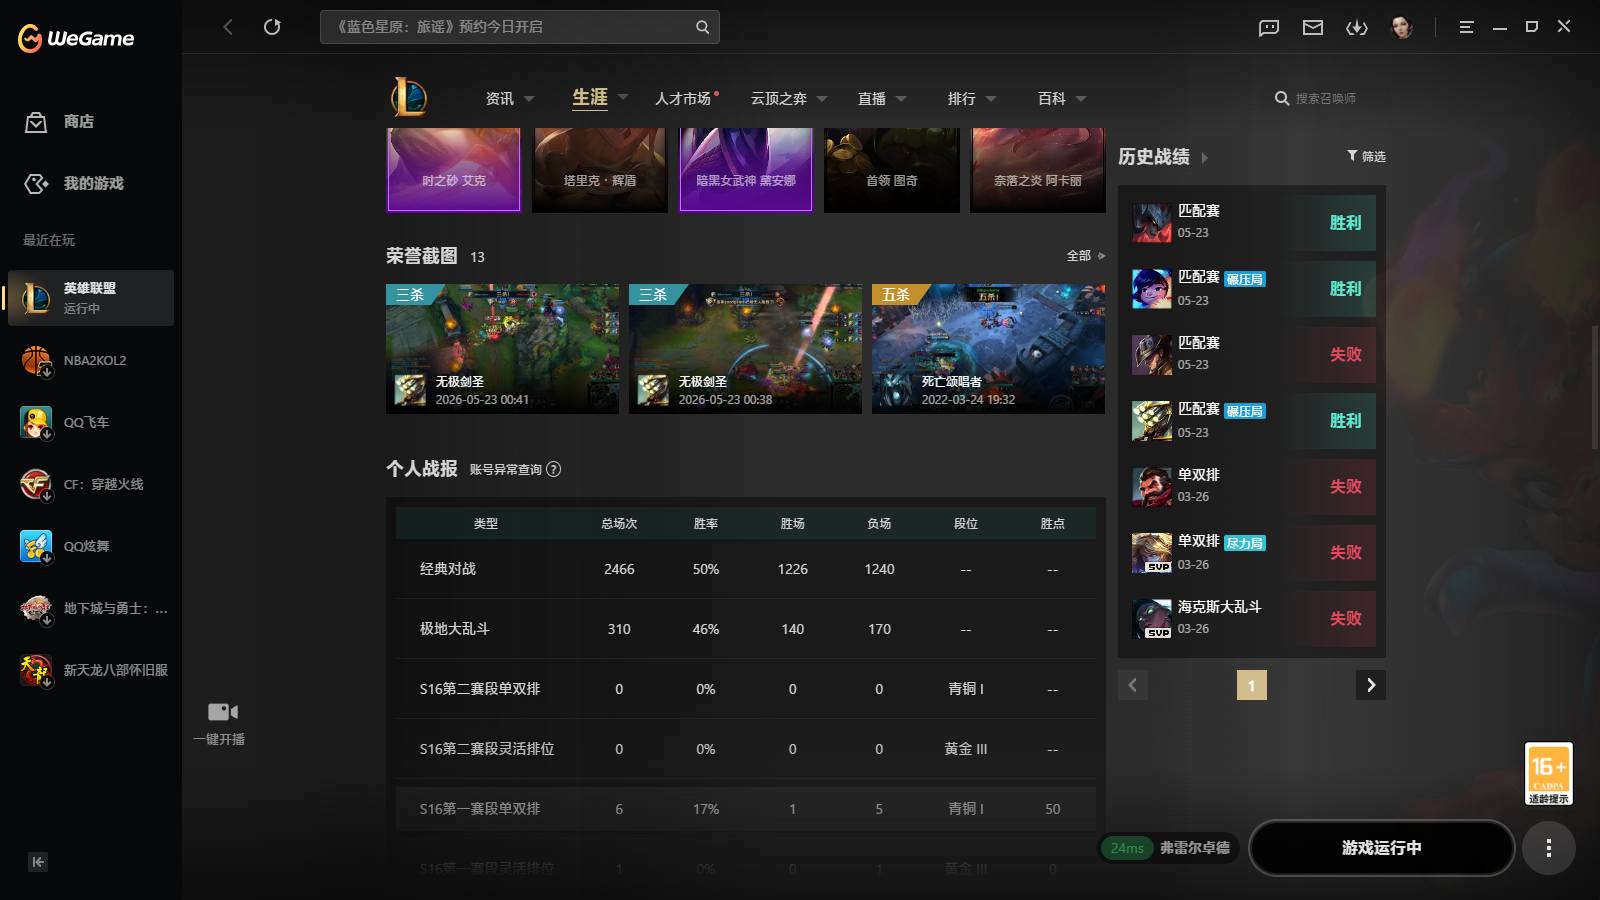This screenshot has height=900, width=1600.
Task: Expand the 生涯 dropdown arrow
Action: (x=623, y=97)
